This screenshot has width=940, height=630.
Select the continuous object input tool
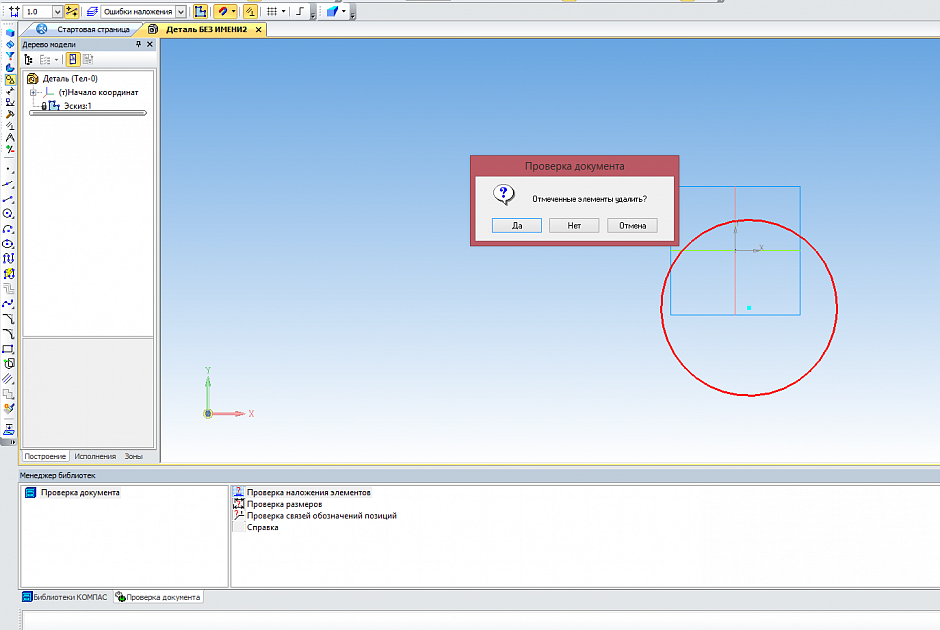click(x=8, y=258)
